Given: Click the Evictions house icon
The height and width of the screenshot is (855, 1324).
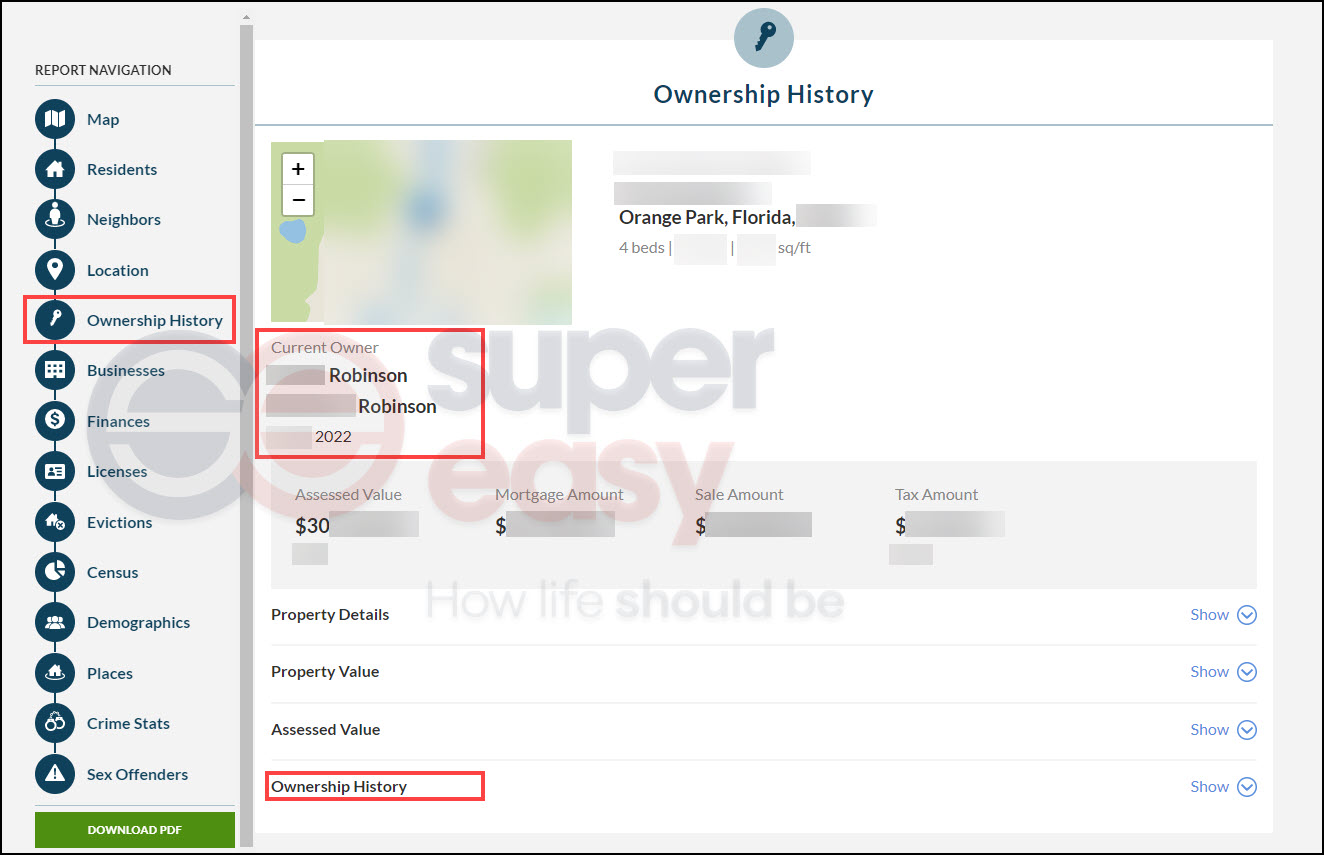Looking at the screenshot, I should point(55,522).
